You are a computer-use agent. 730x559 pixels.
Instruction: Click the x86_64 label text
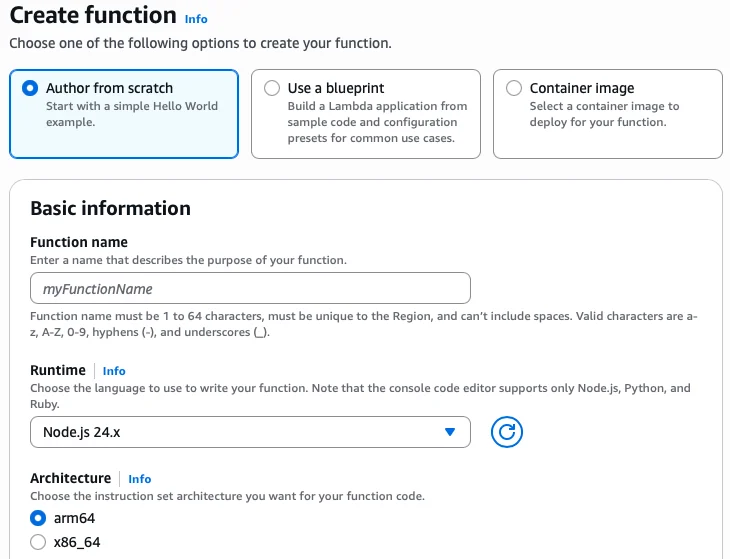tap(77, 542)
